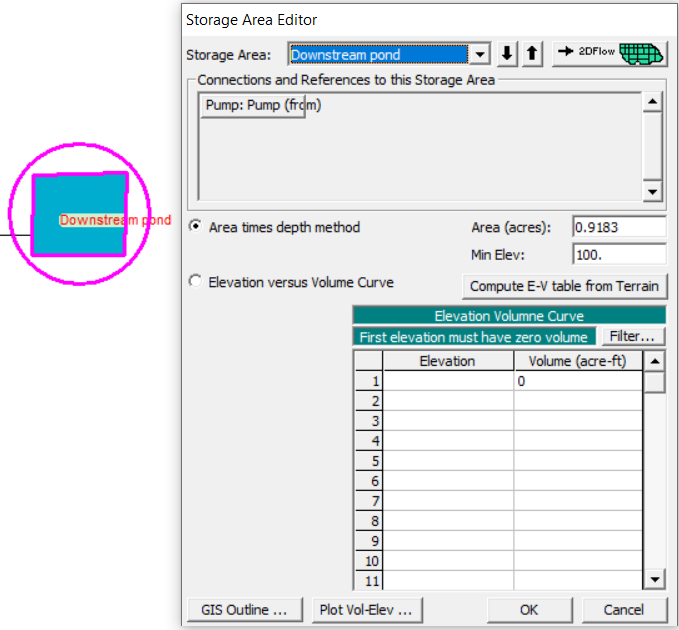Click the Volume (acre-ft) column header
Viewport: 679px width, 630px height.
click(578, 361)
